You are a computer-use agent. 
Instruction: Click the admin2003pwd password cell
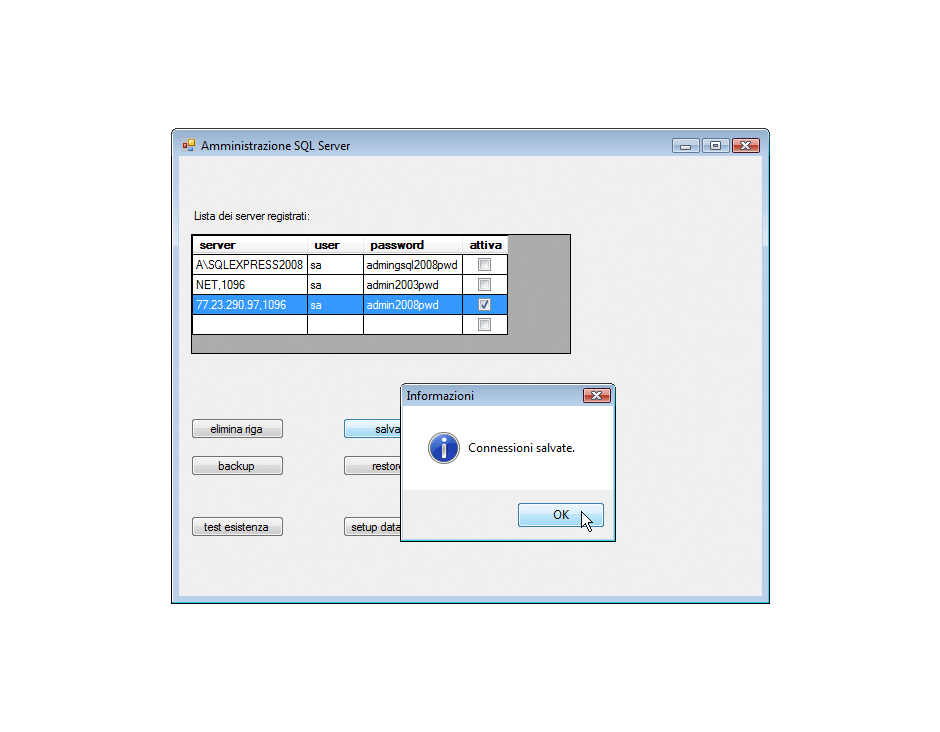pos(412,284)
